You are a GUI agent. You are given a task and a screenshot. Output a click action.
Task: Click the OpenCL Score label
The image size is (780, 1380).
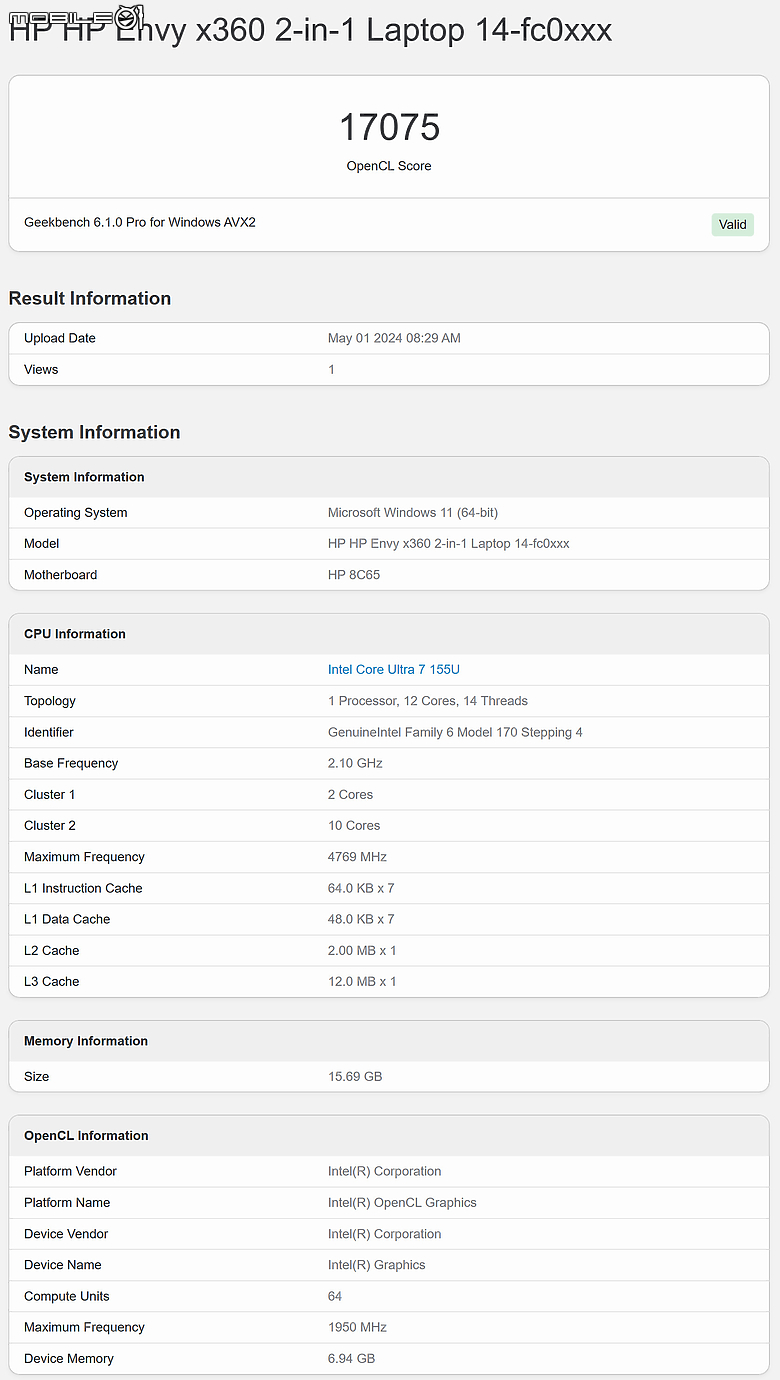[389, 166]
